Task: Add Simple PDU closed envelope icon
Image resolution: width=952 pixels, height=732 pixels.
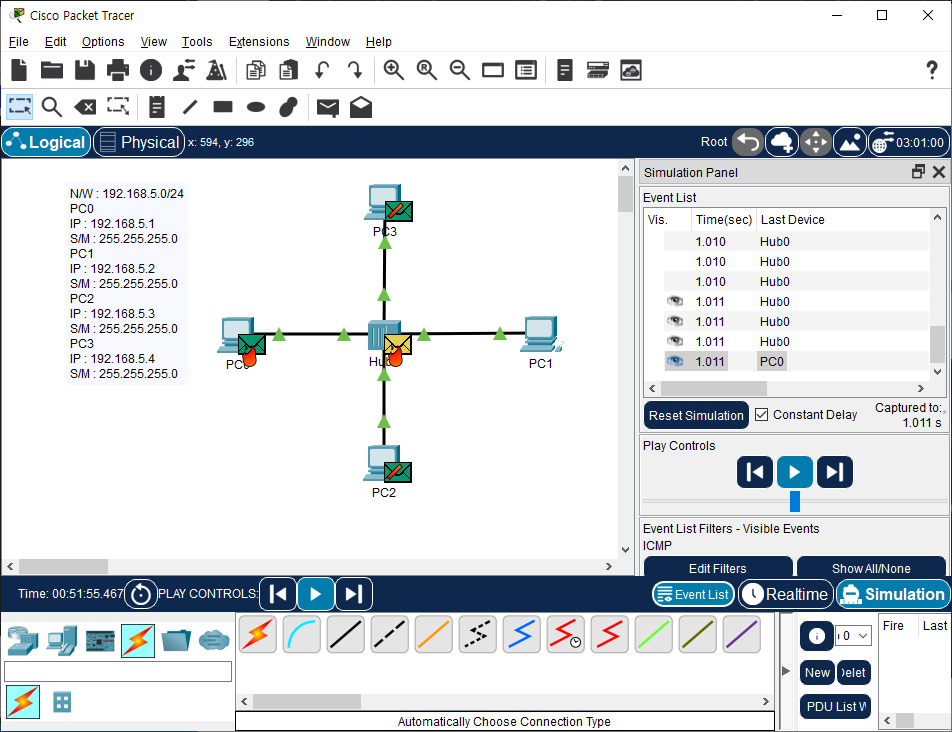Action: coord(328,108)
